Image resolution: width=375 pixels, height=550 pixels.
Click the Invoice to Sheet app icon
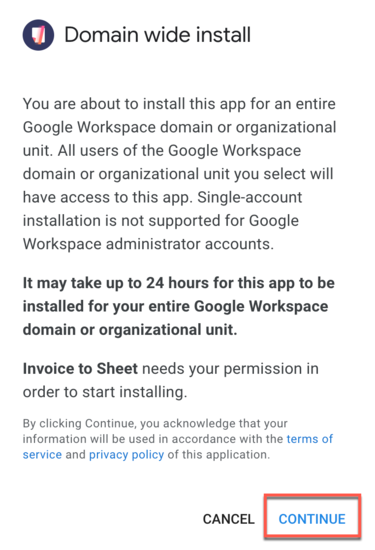point(38,35)
